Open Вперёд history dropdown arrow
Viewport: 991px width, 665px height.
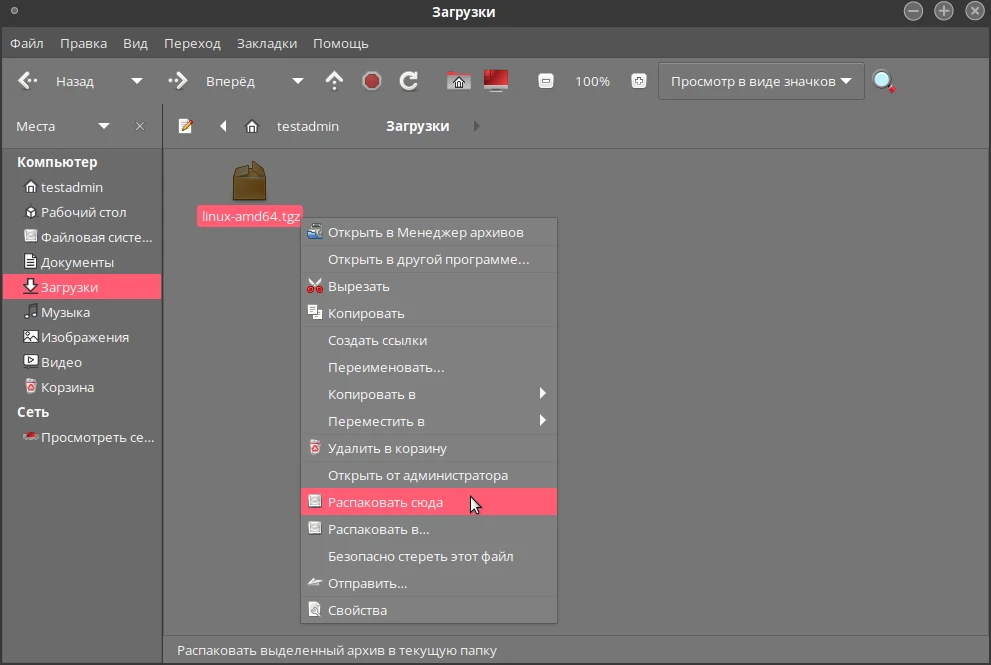coord(298,81)
